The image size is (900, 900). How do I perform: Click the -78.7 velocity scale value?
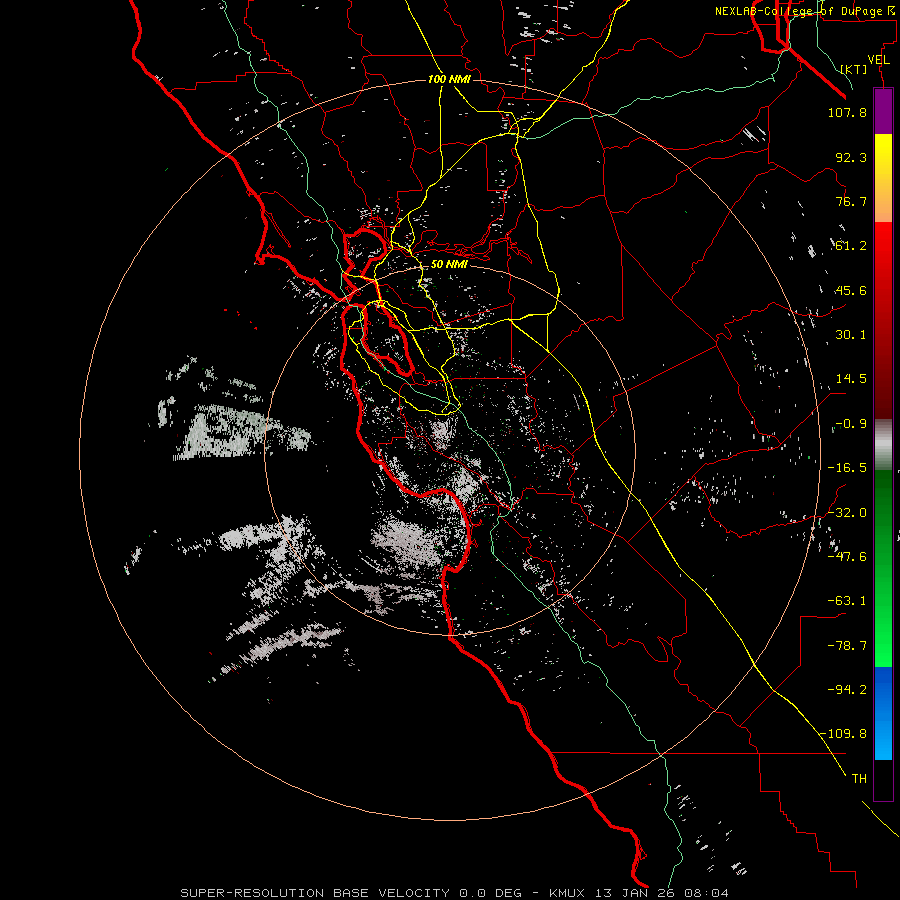[847, 646]
